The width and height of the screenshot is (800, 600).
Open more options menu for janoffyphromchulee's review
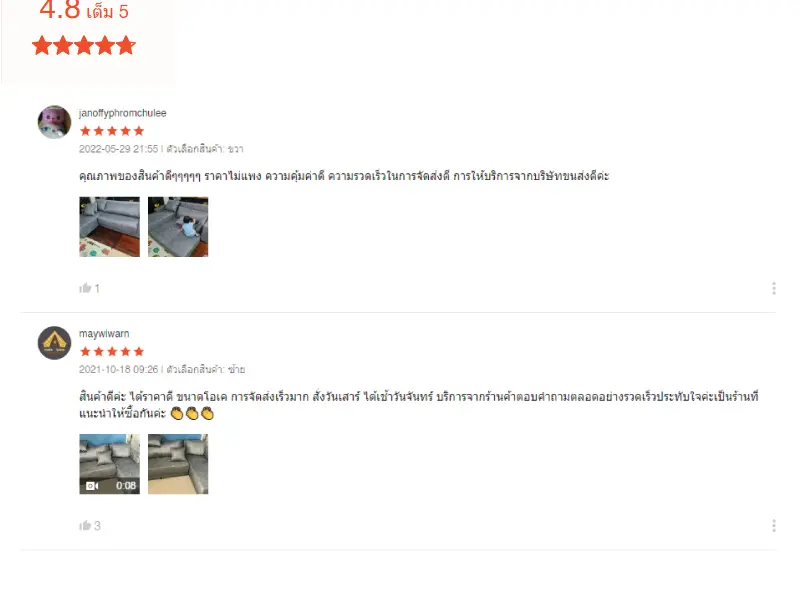click(x=774, y=288)
